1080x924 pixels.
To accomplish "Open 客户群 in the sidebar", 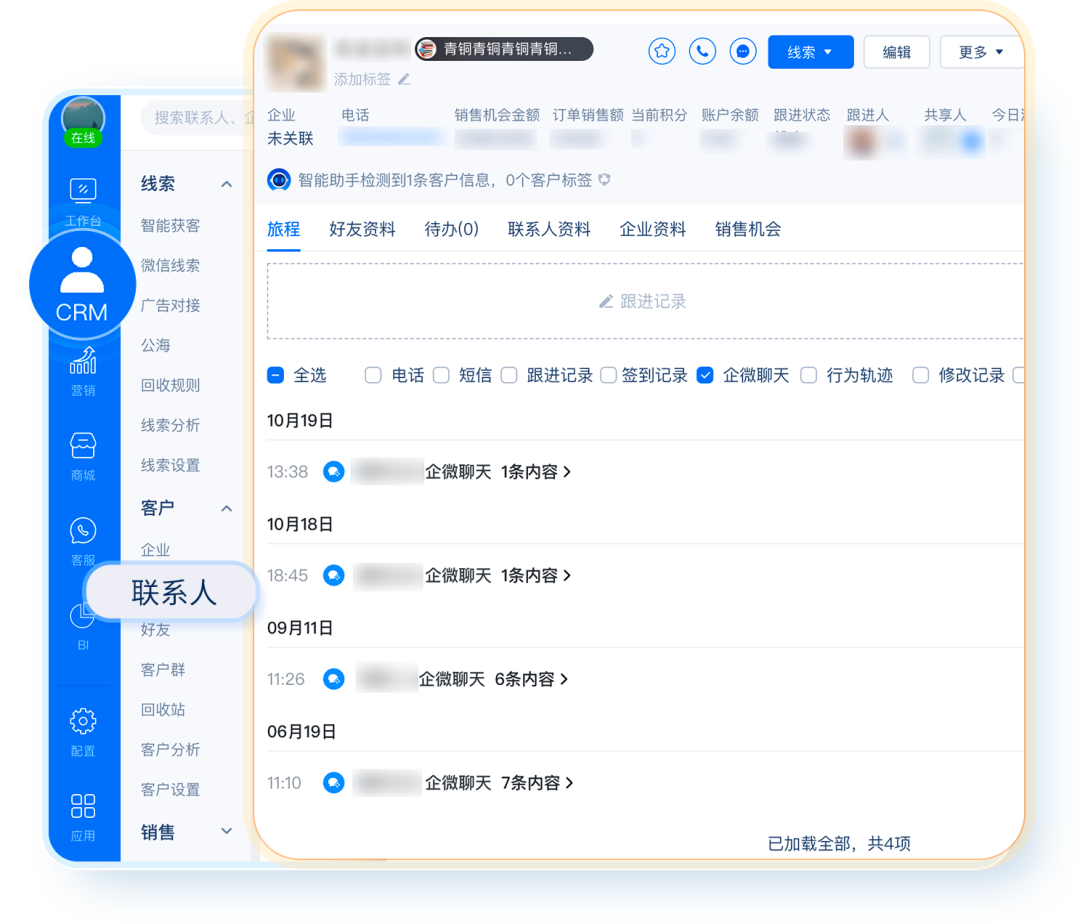I will 163,669.
